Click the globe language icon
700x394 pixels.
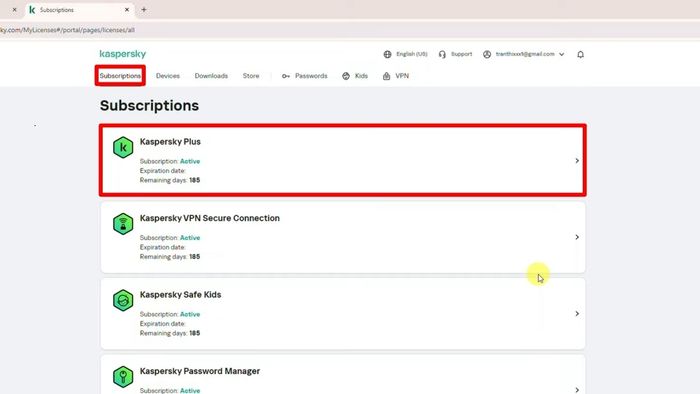pyautogui.click(x=387, y=54)
